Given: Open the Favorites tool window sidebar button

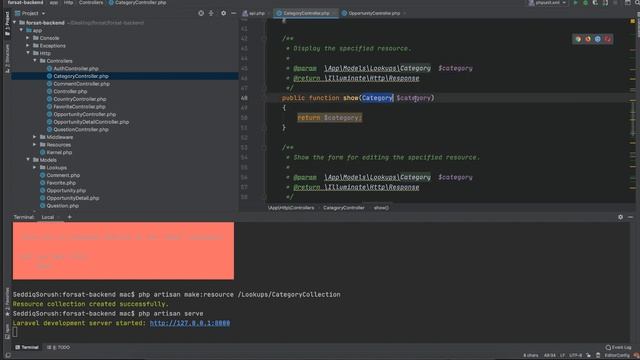Looking at the screenshot, I should click(x=7, y=301).
